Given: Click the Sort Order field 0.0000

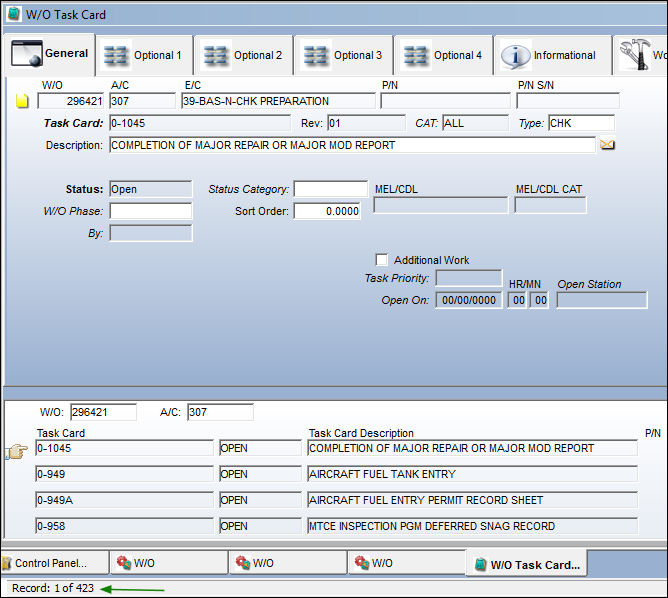Looking at the screenshot, I should point(327,211).
